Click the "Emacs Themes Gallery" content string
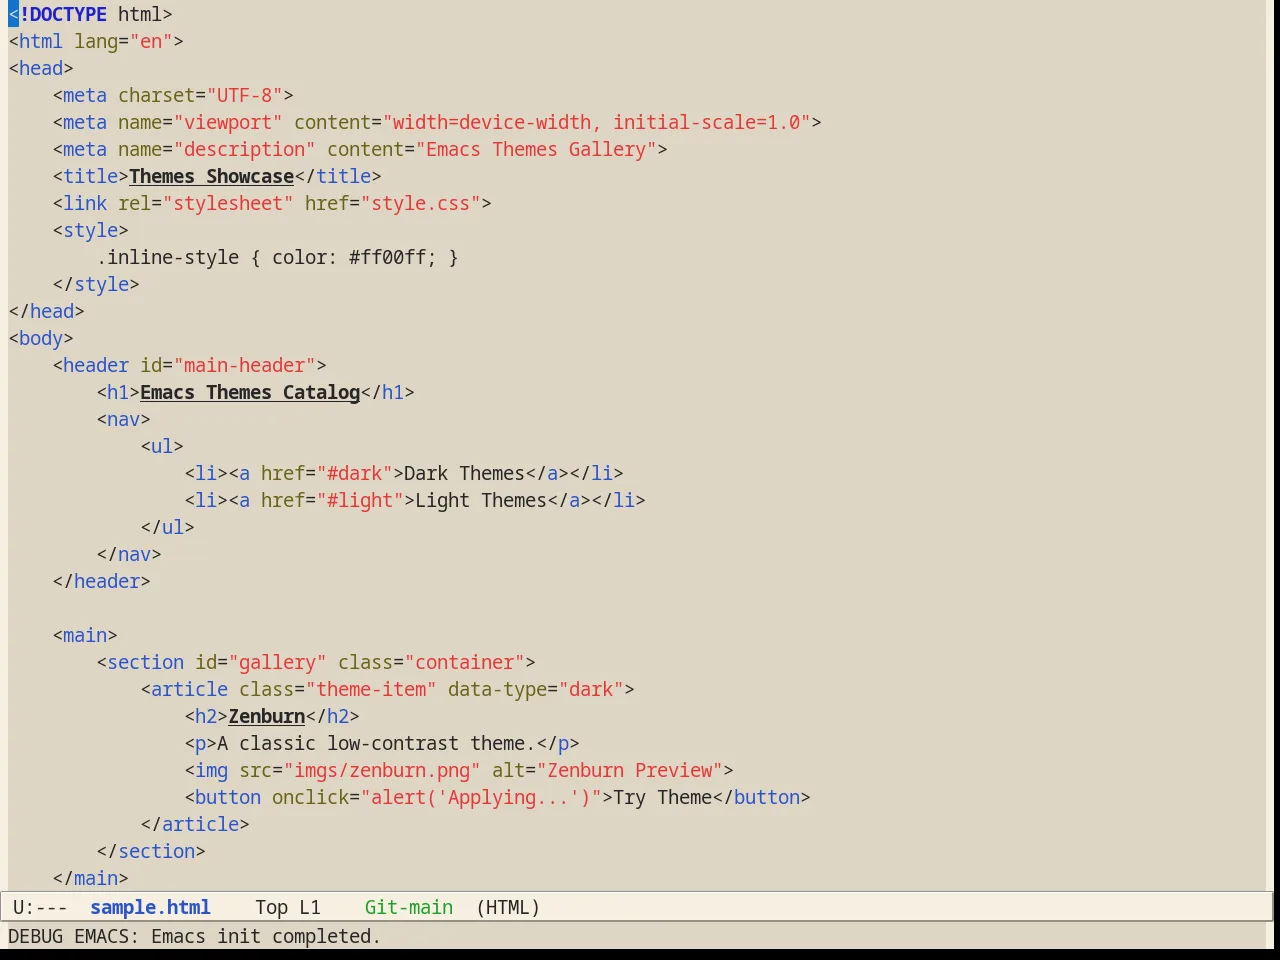The width and height of the screenshot is (1280, 960). click(536, 149)
